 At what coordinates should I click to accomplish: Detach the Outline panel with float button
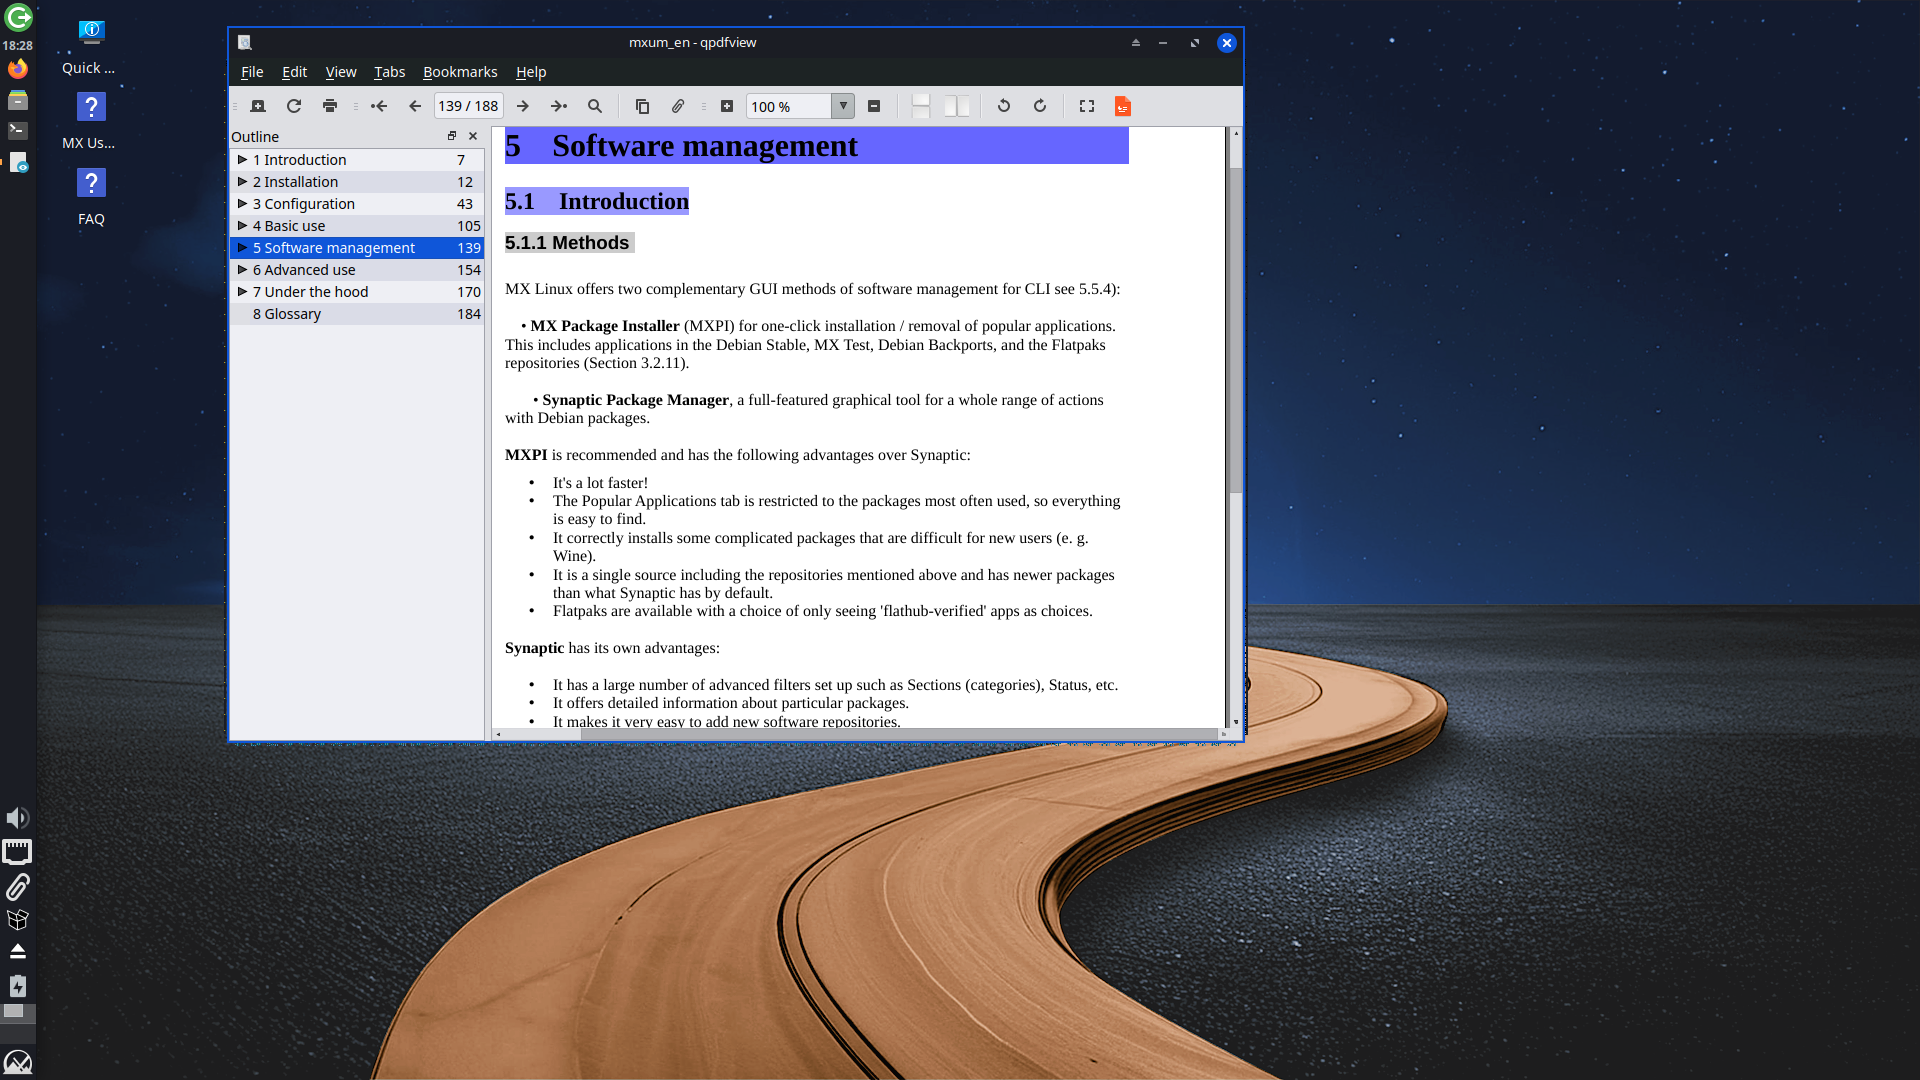tap(452, 136)
